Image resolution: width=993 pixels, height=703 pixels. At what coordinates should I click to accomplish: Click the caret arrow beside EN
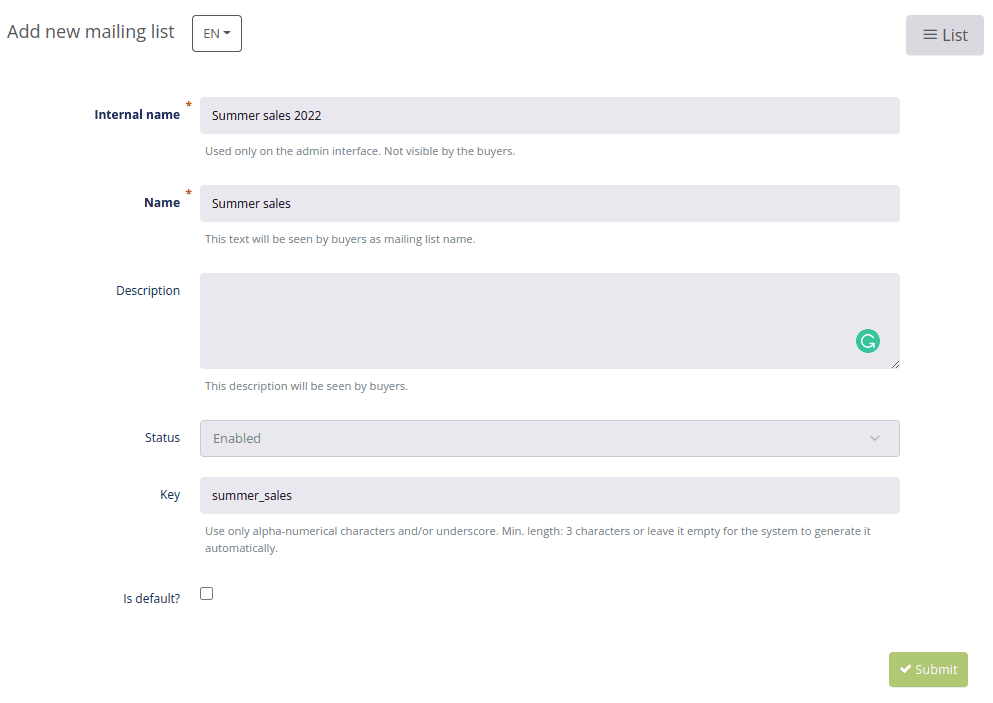click(x=227, y=34)
